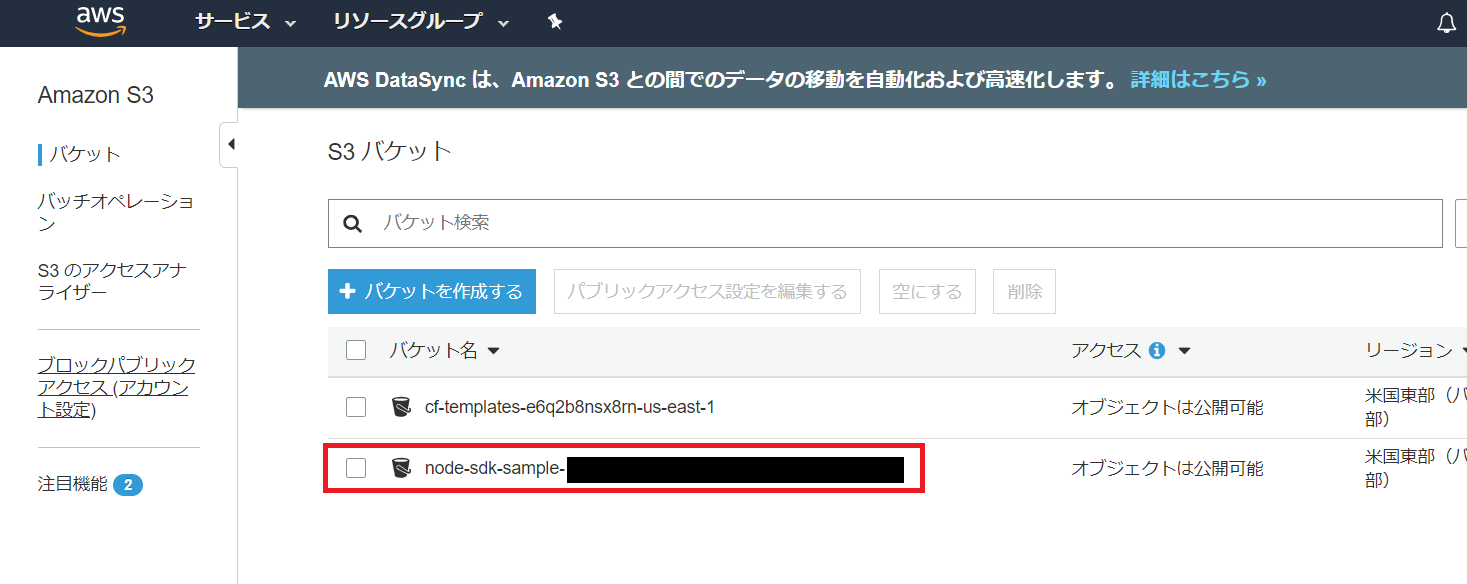Click パブリックアクセス設定を編集する button
Screen dimensions: 1467x584
coord(707,291)
